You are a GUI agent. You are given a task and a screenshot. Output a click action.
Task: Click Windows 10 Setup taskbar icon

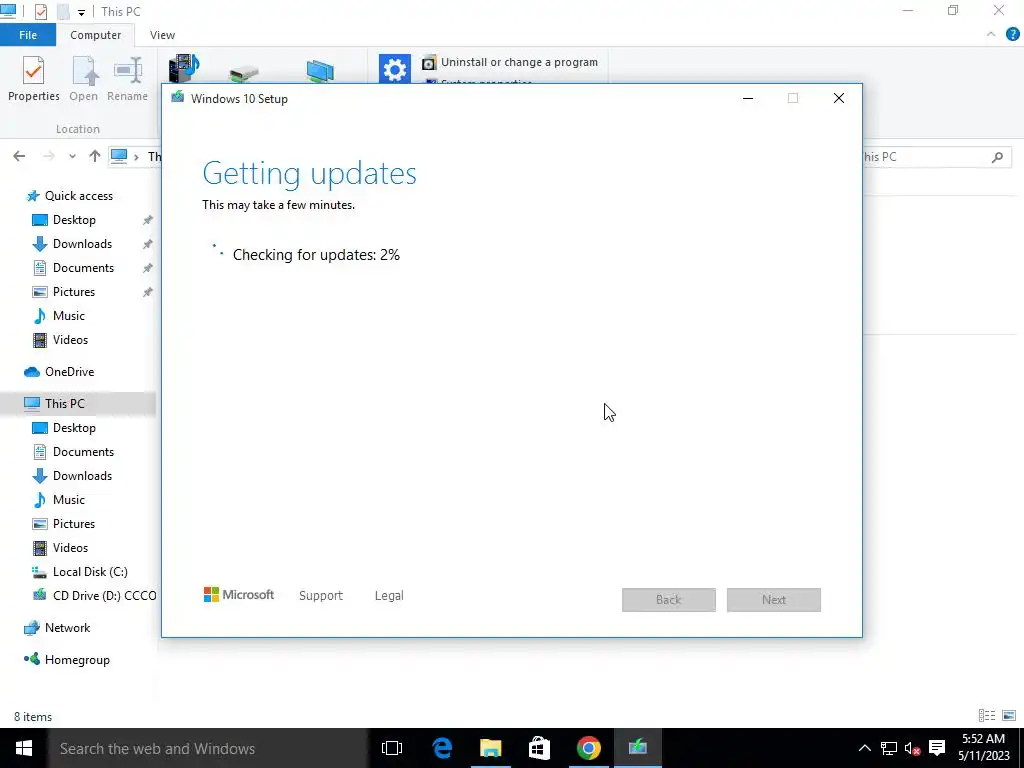point(637,748)
